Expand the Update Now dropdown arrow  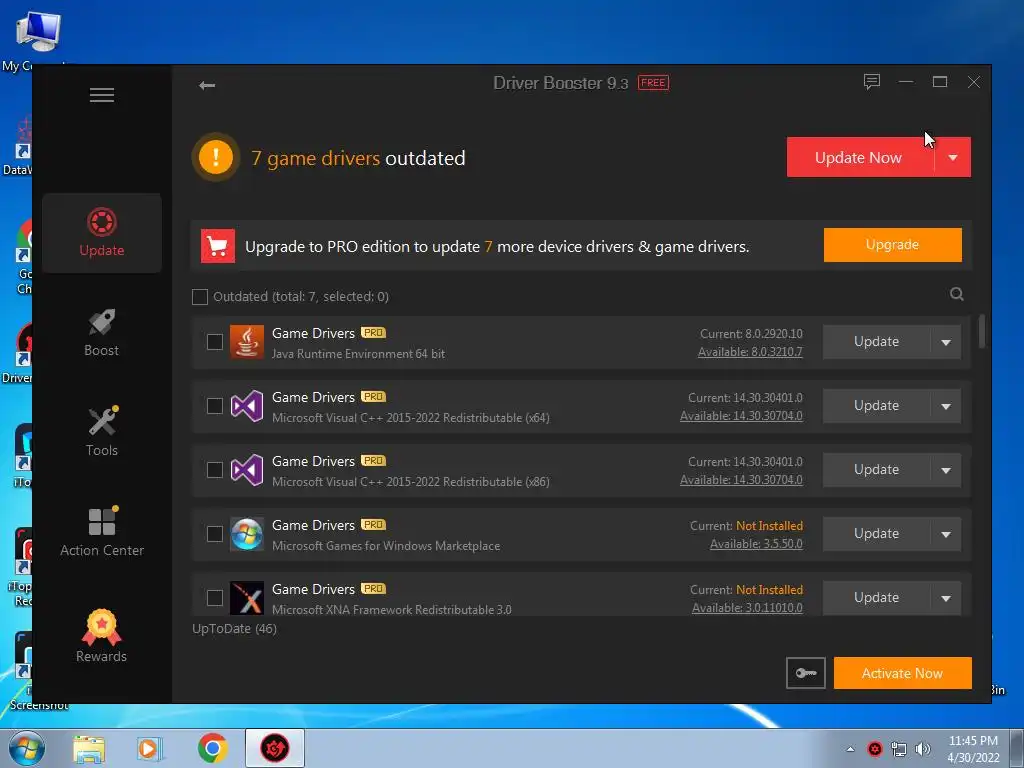coord(953,157)
